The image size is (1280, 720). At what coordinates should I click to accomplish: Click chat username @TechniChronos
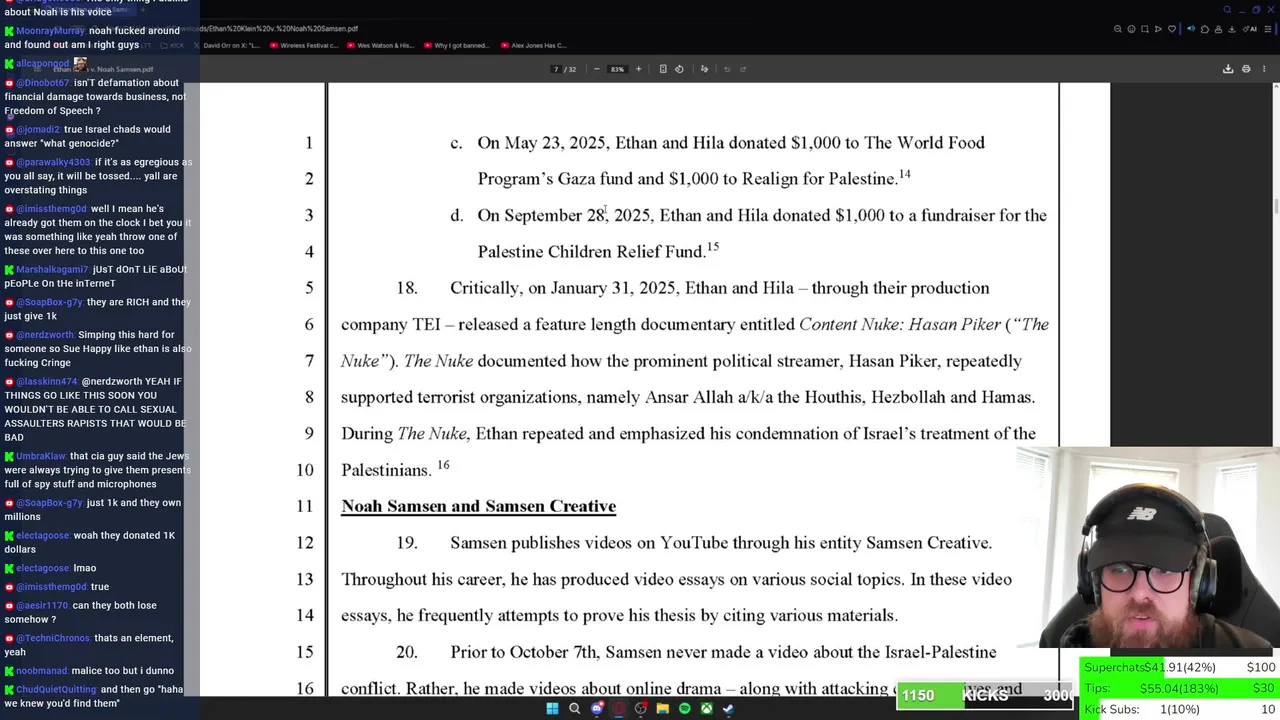[52, 638]
